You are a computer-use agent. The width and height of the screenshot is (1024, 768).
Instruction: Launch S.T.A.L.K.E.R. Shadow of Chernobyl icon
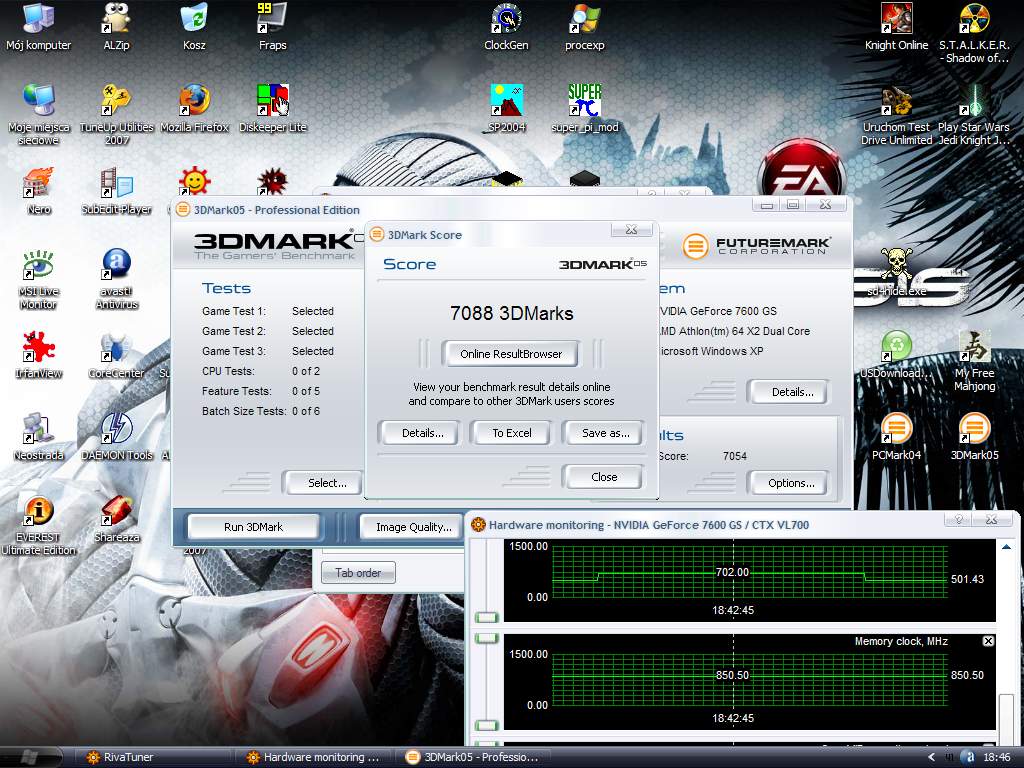point(974,34)
